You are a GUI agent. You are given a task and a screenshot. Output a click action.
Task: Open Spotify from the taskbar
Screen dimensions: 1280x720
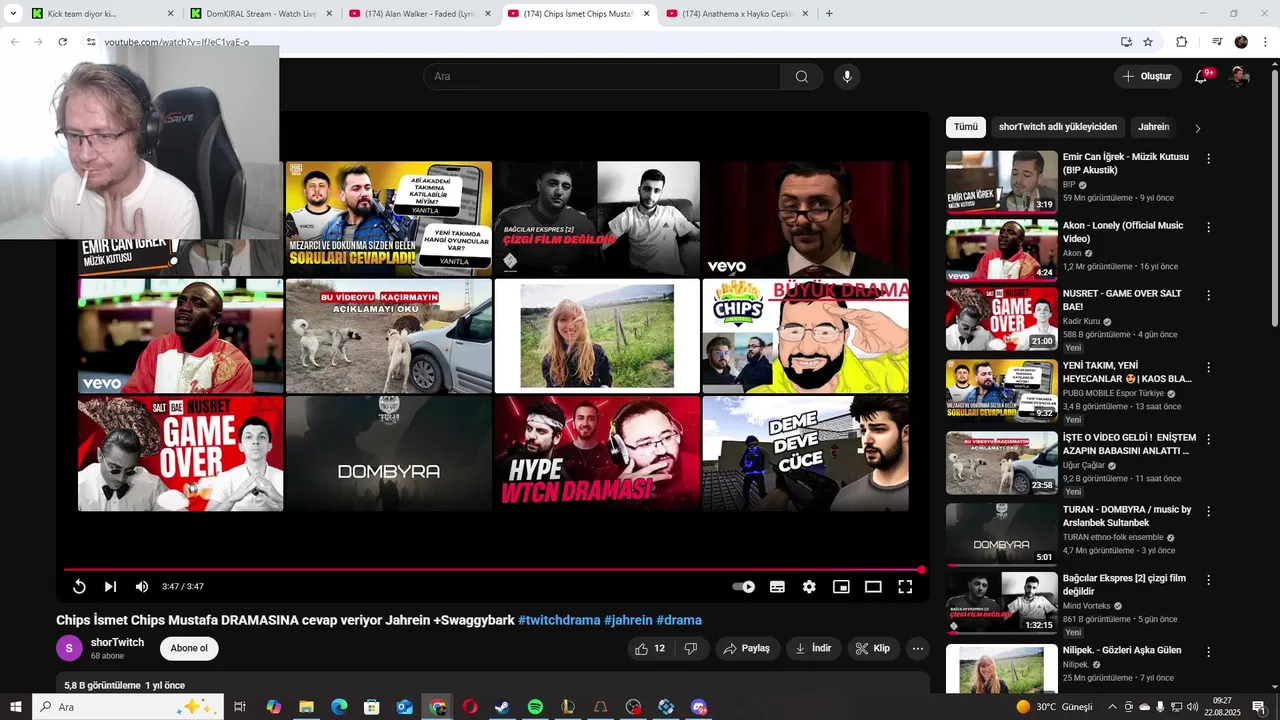click(x=535, y=707)
